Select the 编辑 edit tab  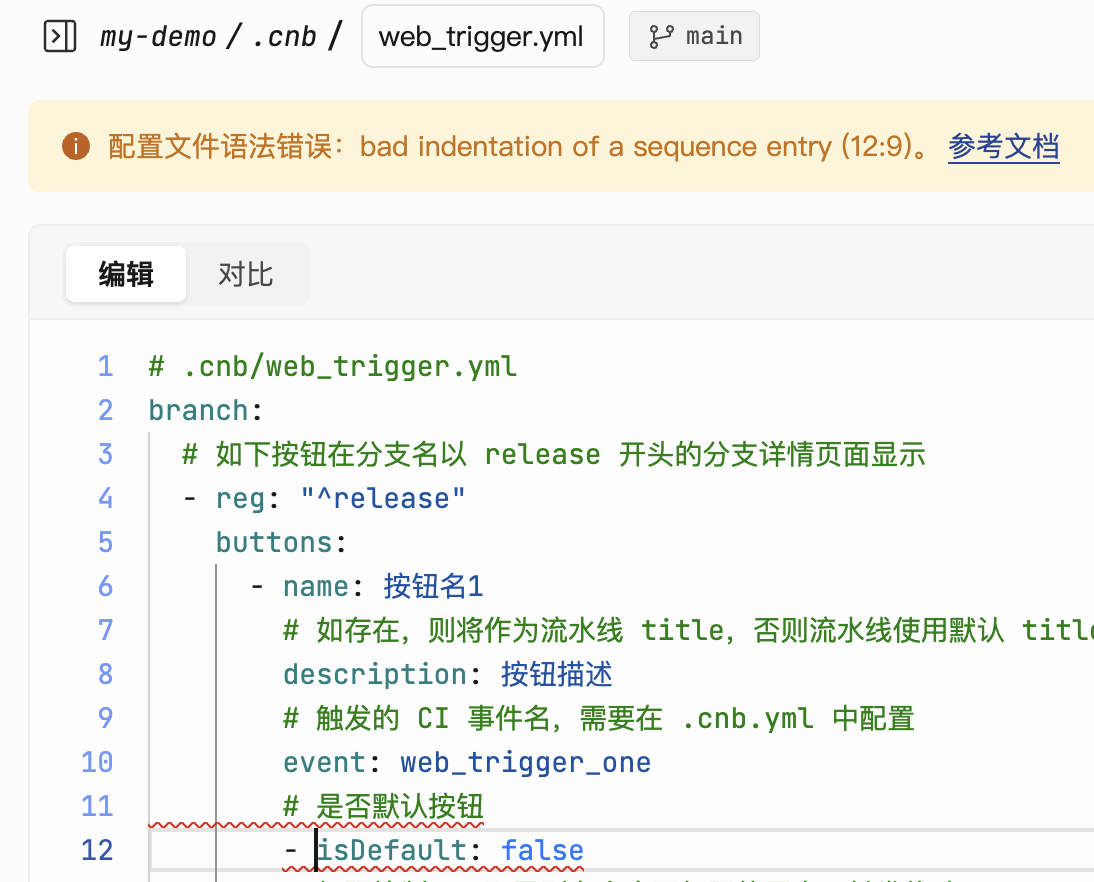pyautogui.click(x=125, y=273)
